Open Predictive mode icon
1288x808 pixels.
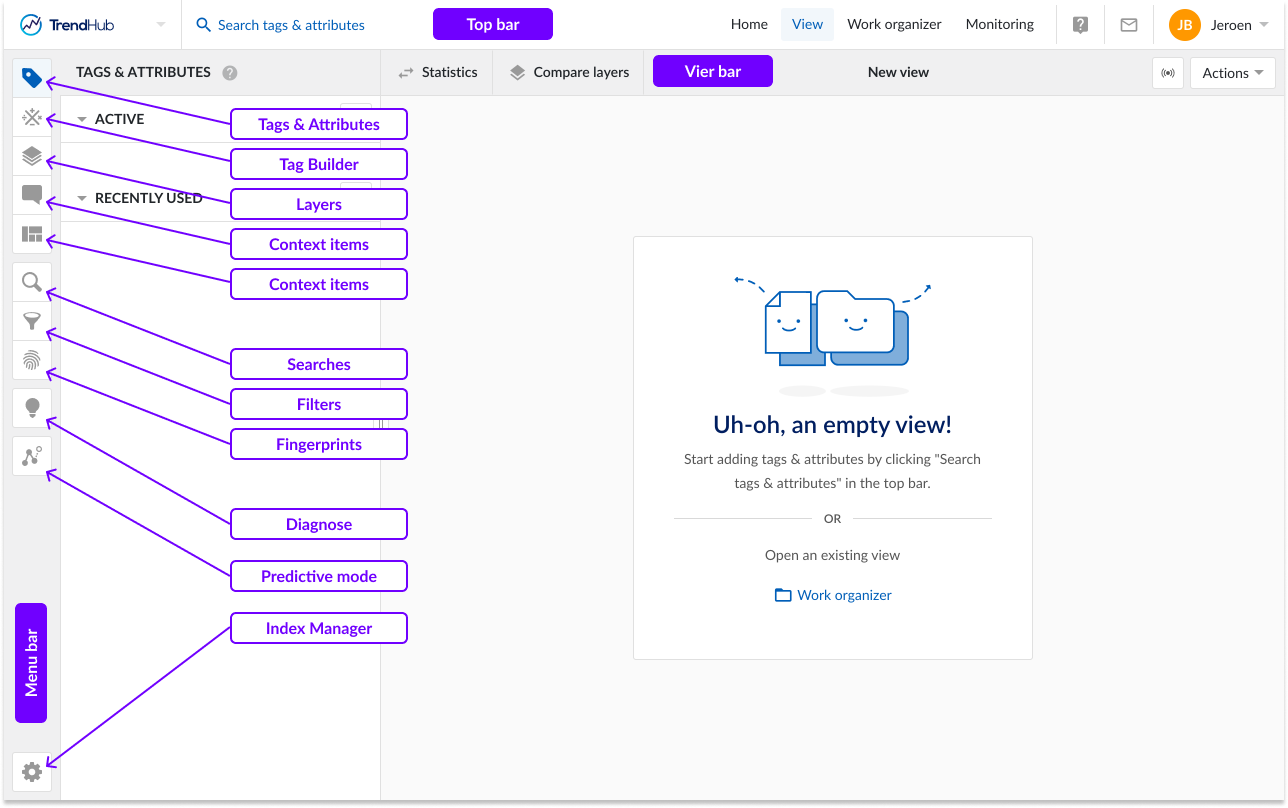coord(32,456)
